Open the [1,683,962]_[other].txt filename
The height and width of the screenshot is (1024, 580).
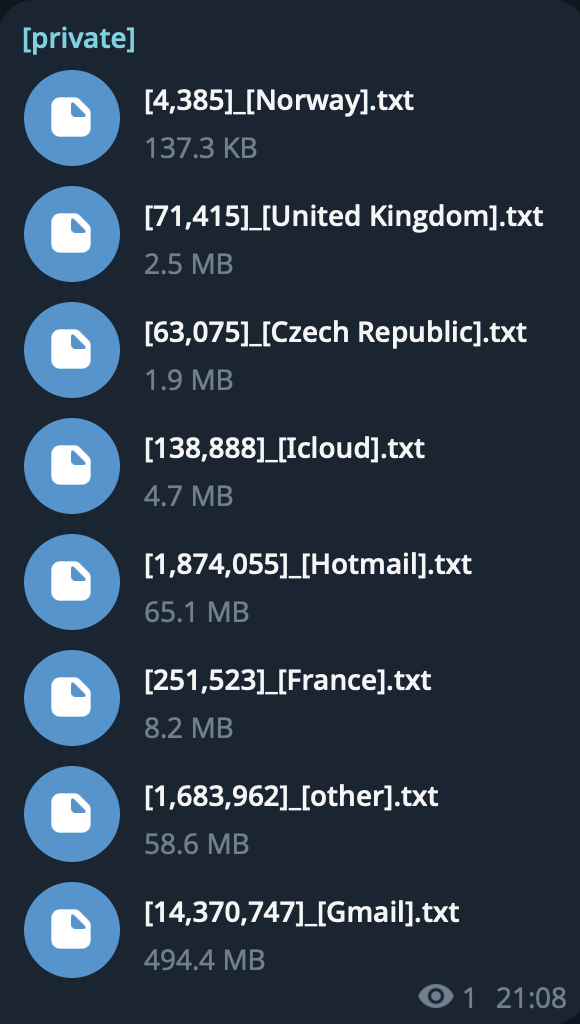(291, 797)
